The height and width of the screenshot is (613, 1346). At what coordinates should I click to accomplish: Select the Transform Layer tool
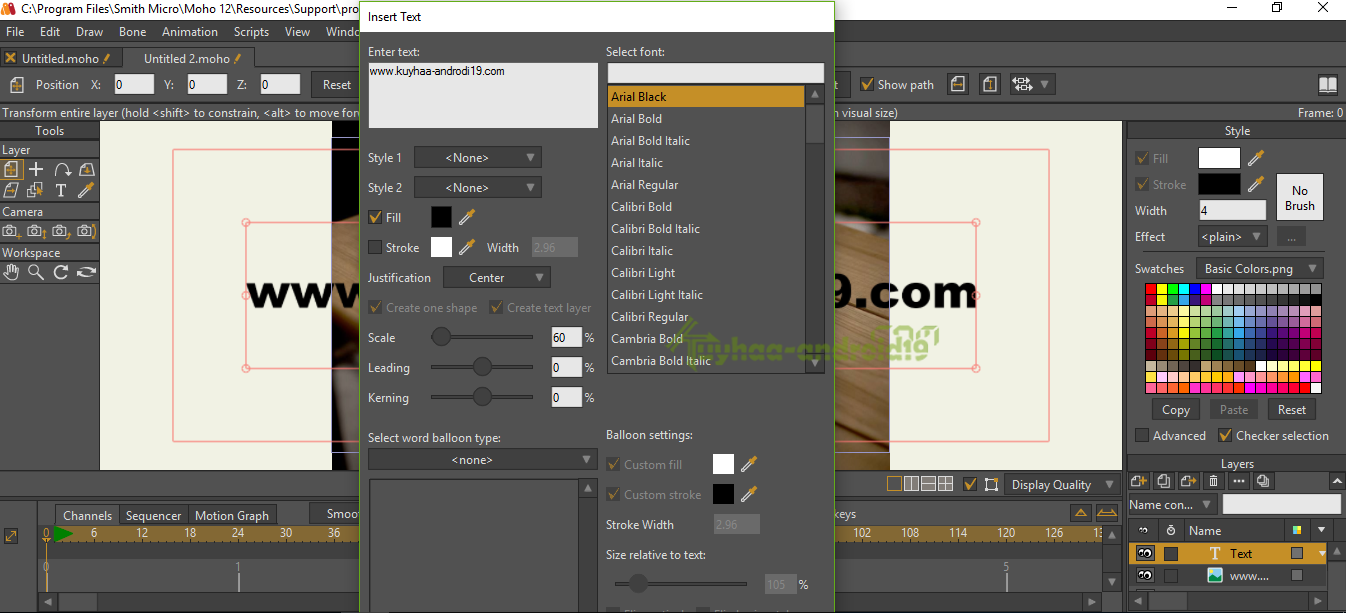pos(12,170)
